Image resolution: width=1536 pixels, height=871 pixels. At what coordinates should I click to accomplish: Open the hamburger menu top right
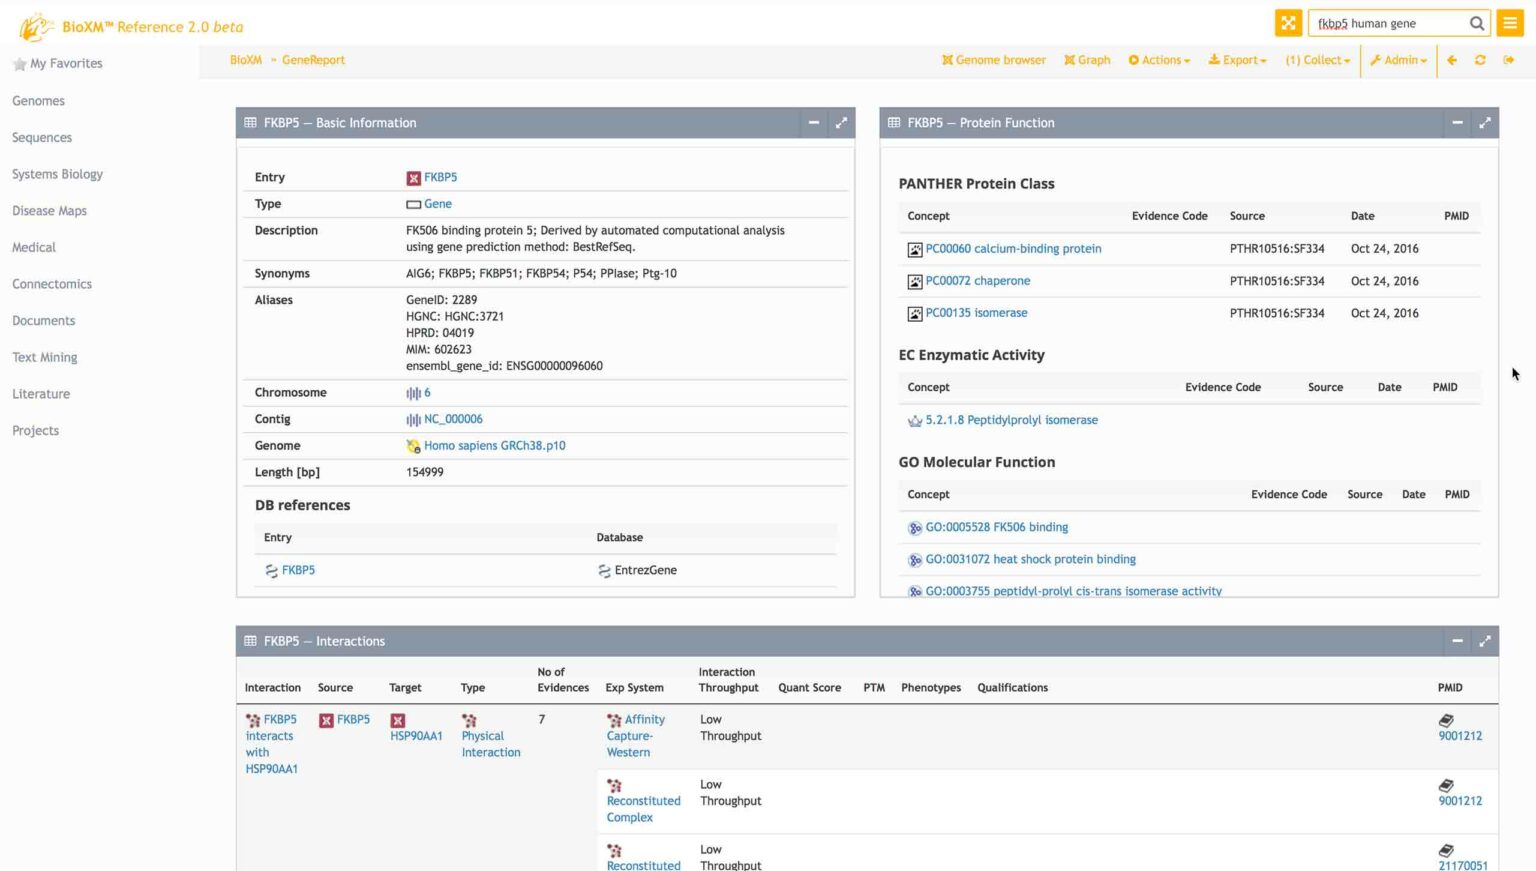coord(1510,22)
